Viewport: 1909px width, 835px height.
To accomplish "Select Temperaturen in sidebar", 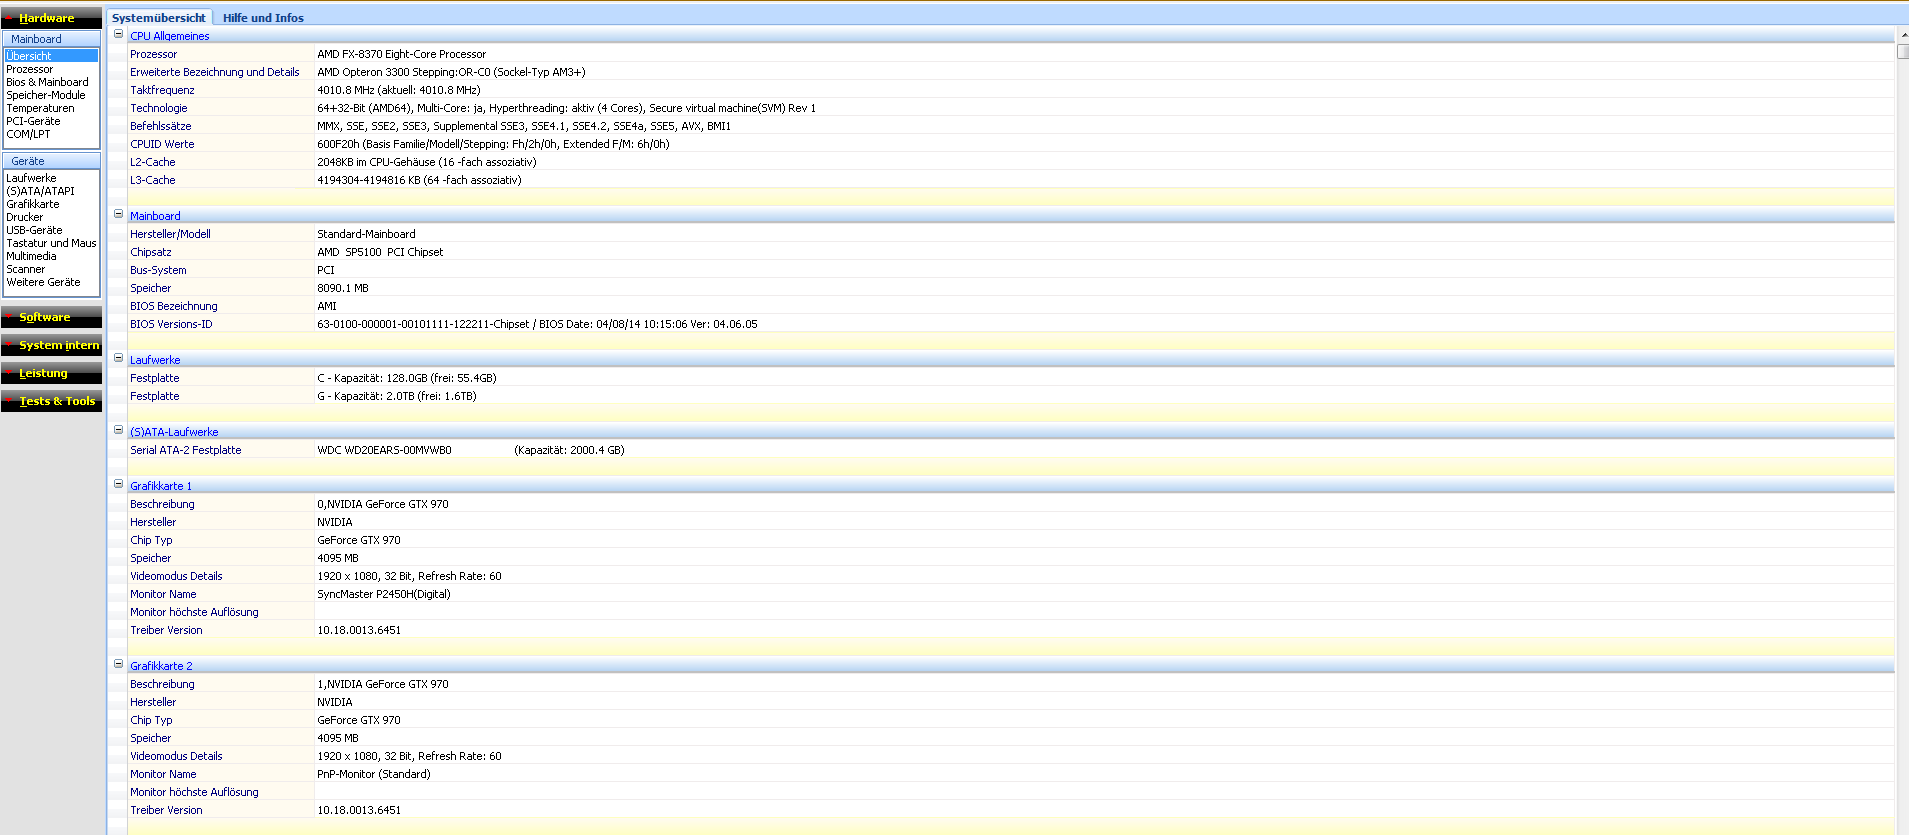I will tap(40, 108).
